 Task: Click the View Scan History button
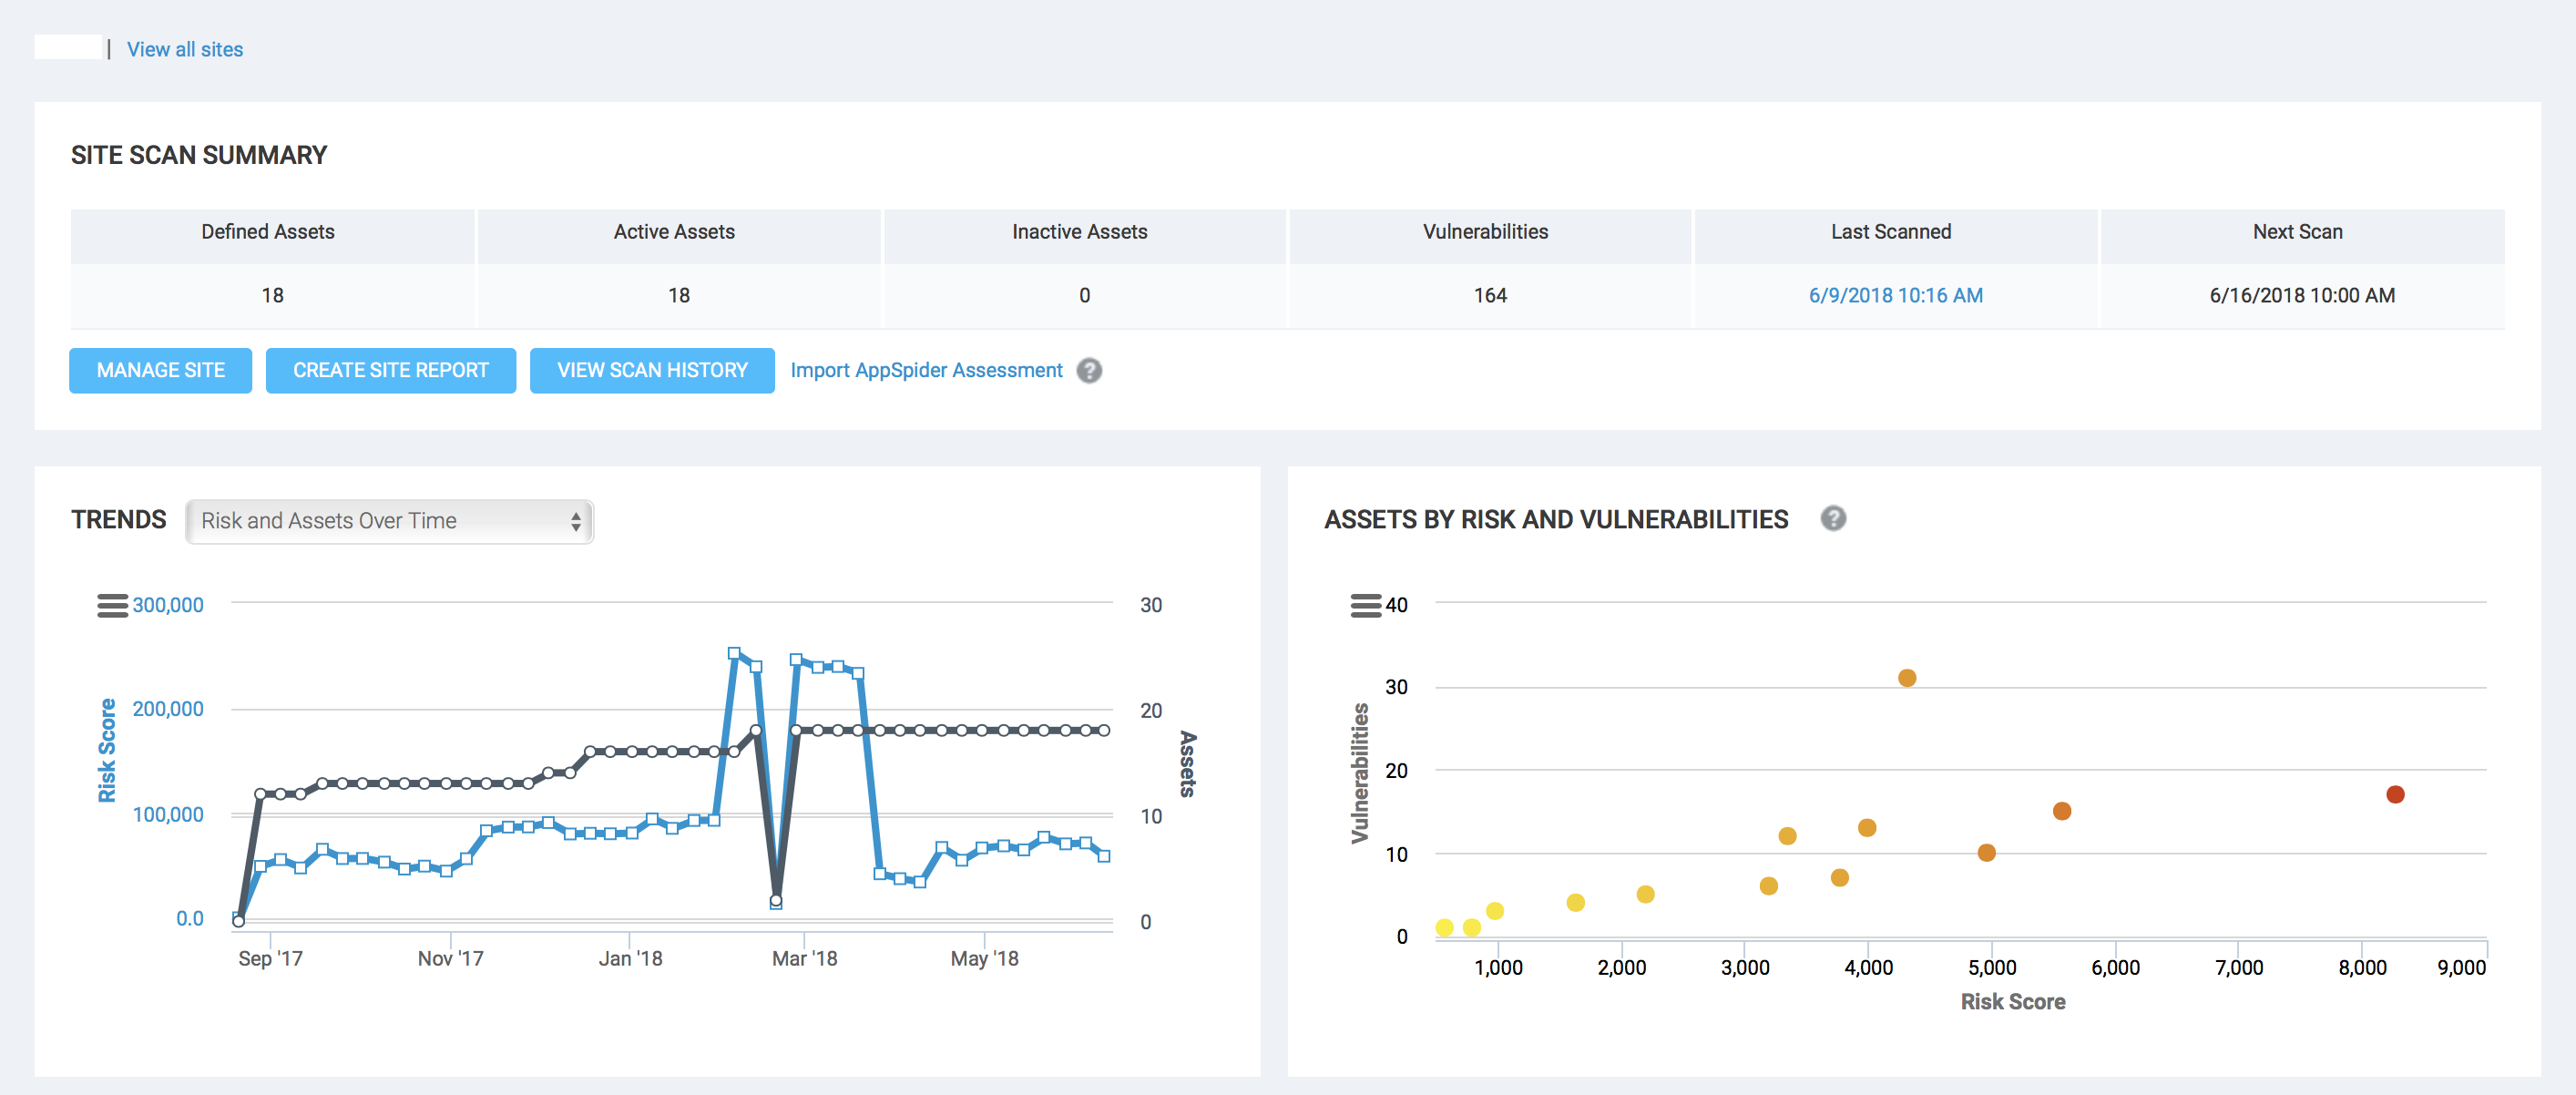coord(652,370)
